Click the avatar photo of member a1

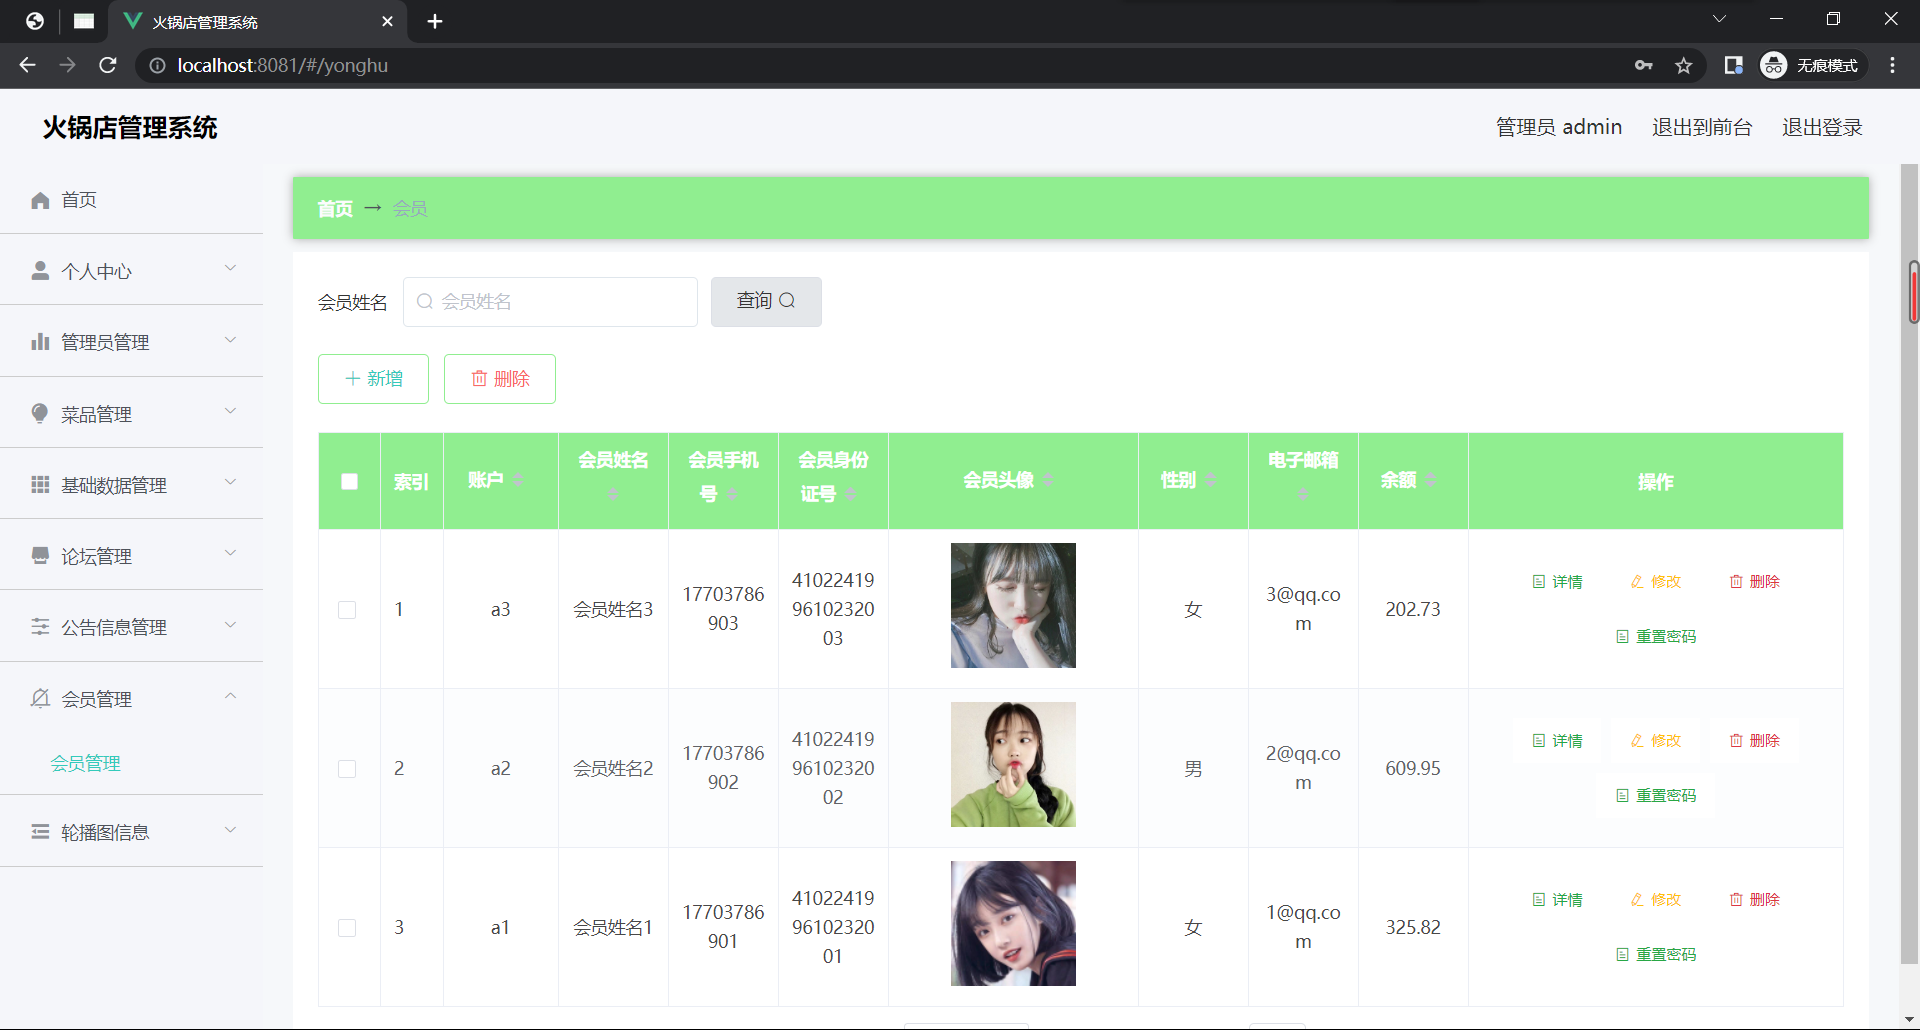point(1012,923)
